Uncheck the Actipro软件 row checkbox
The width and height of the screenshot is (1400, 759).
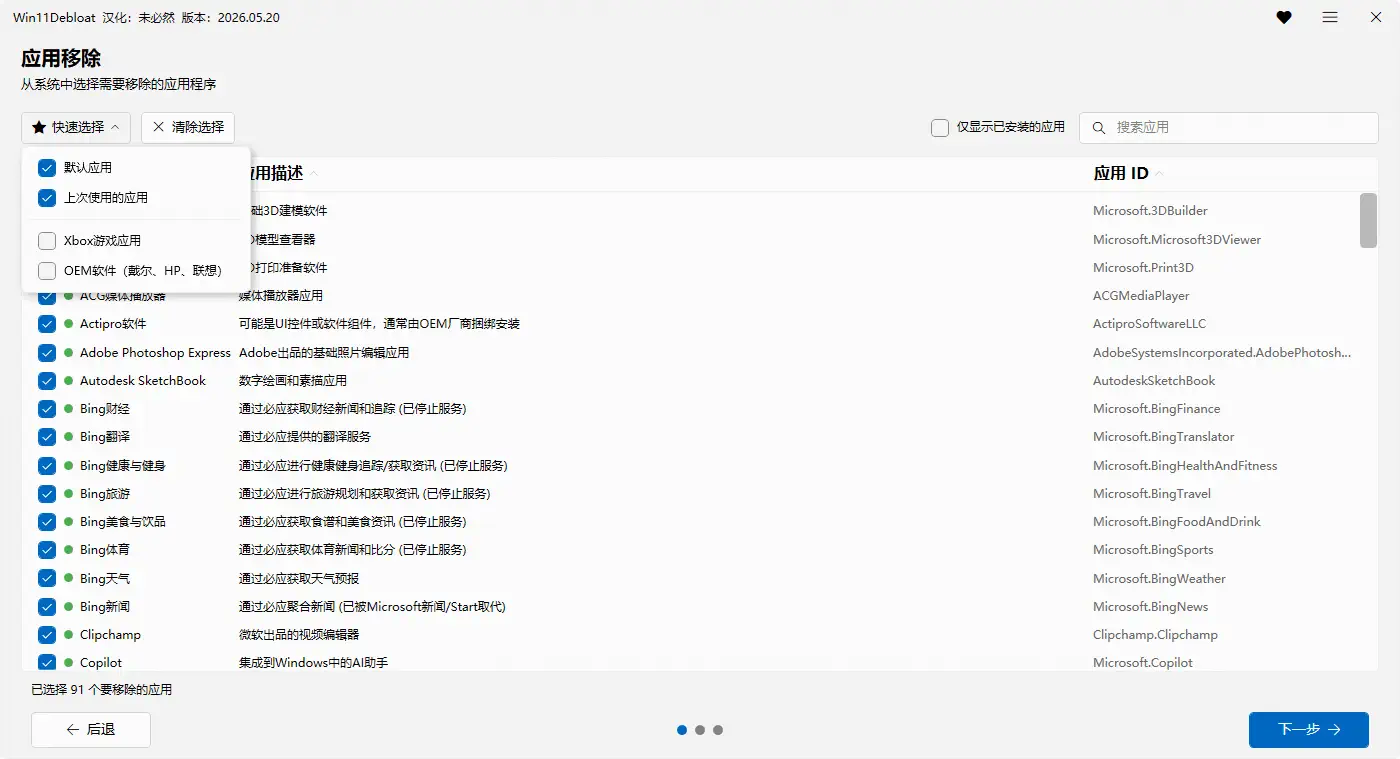pyautogui.click(x=47, y=324)
